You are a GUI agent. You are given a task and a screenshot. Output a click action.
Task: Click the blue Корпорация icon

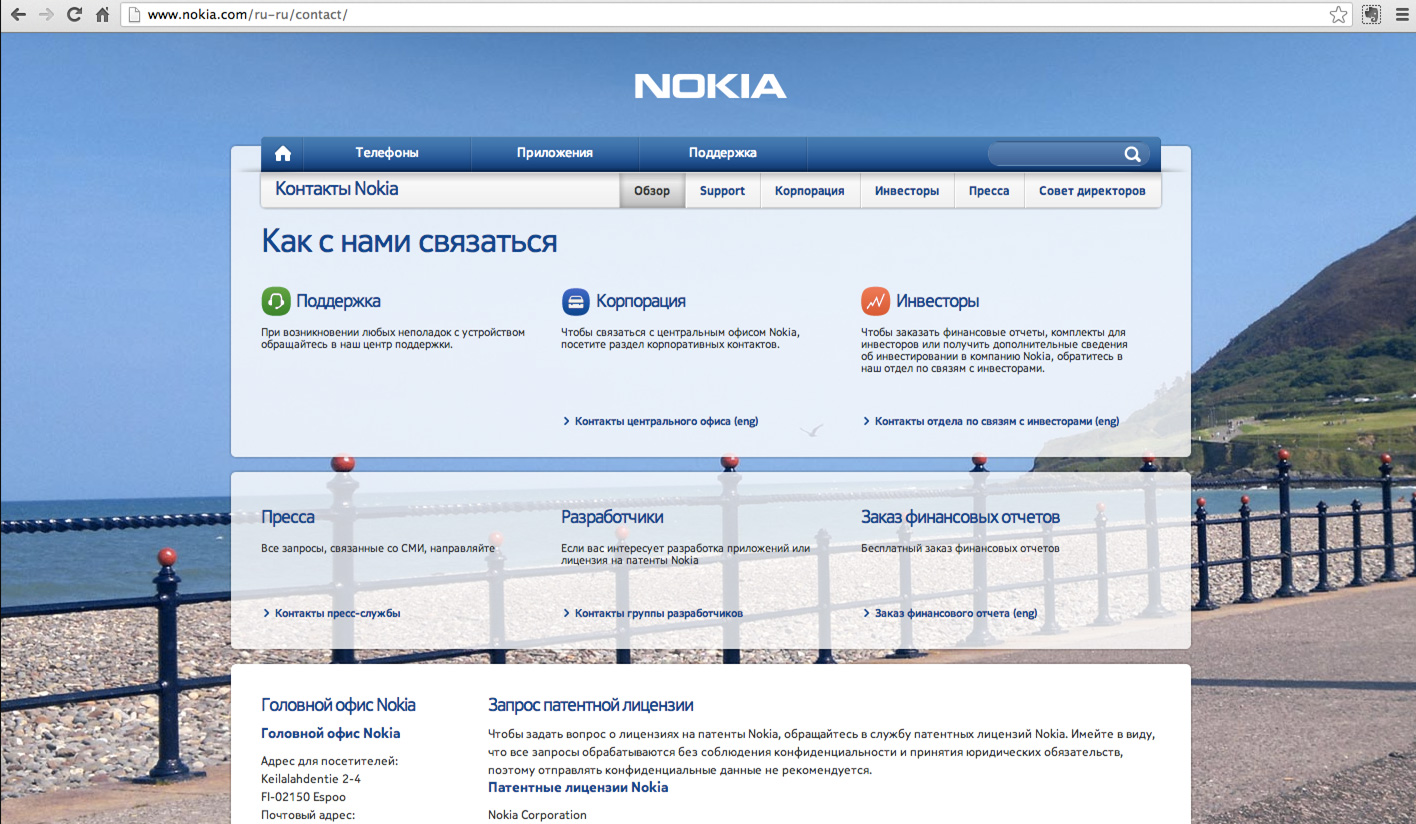click(576, 301)
